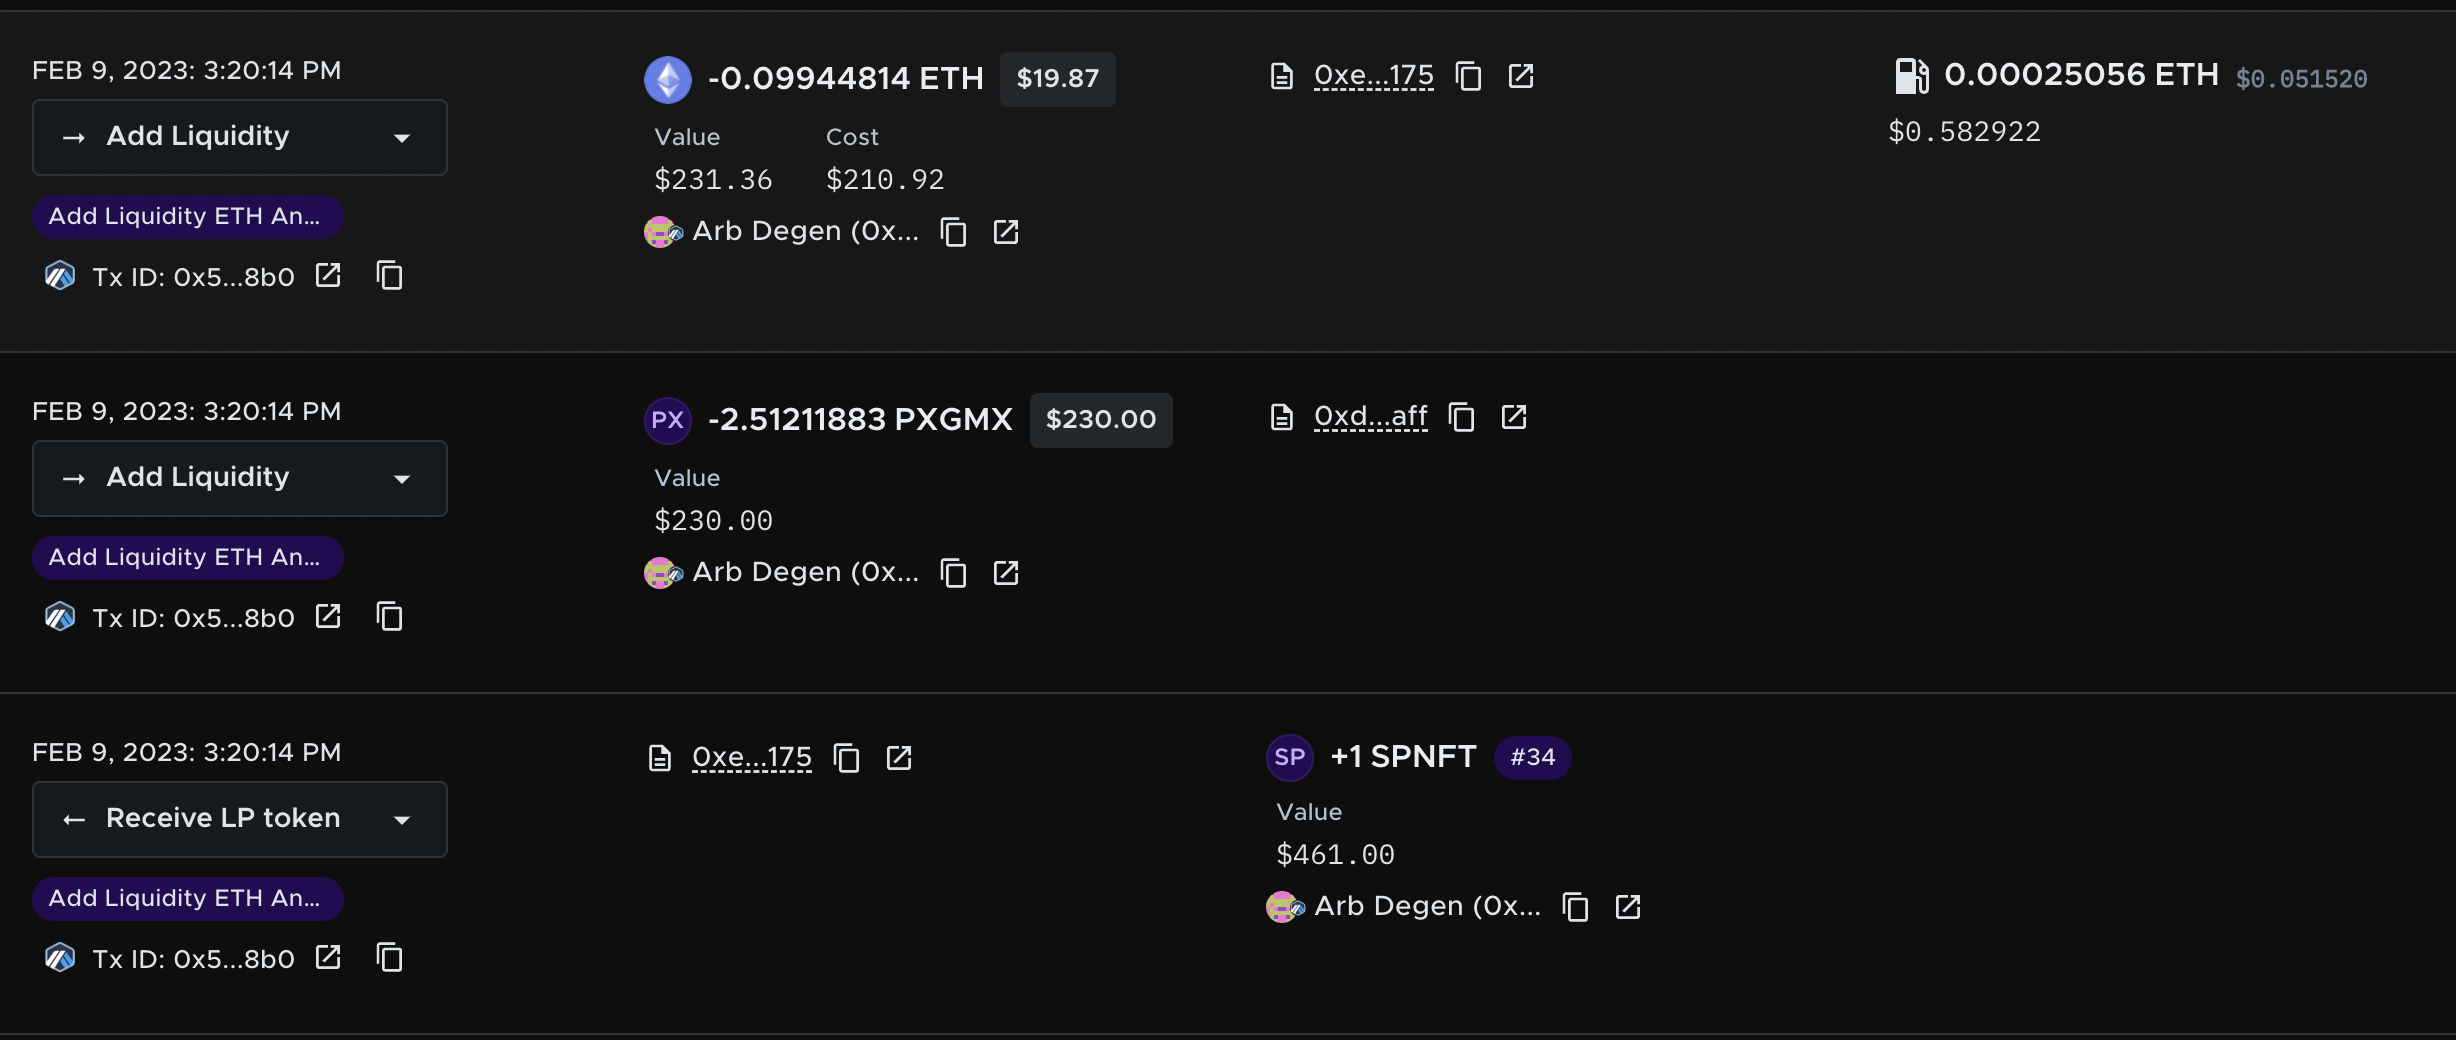2456x1040 pixels.
Task: Select the #34 SPNFT token ID badge
Action: [1532, 757]
